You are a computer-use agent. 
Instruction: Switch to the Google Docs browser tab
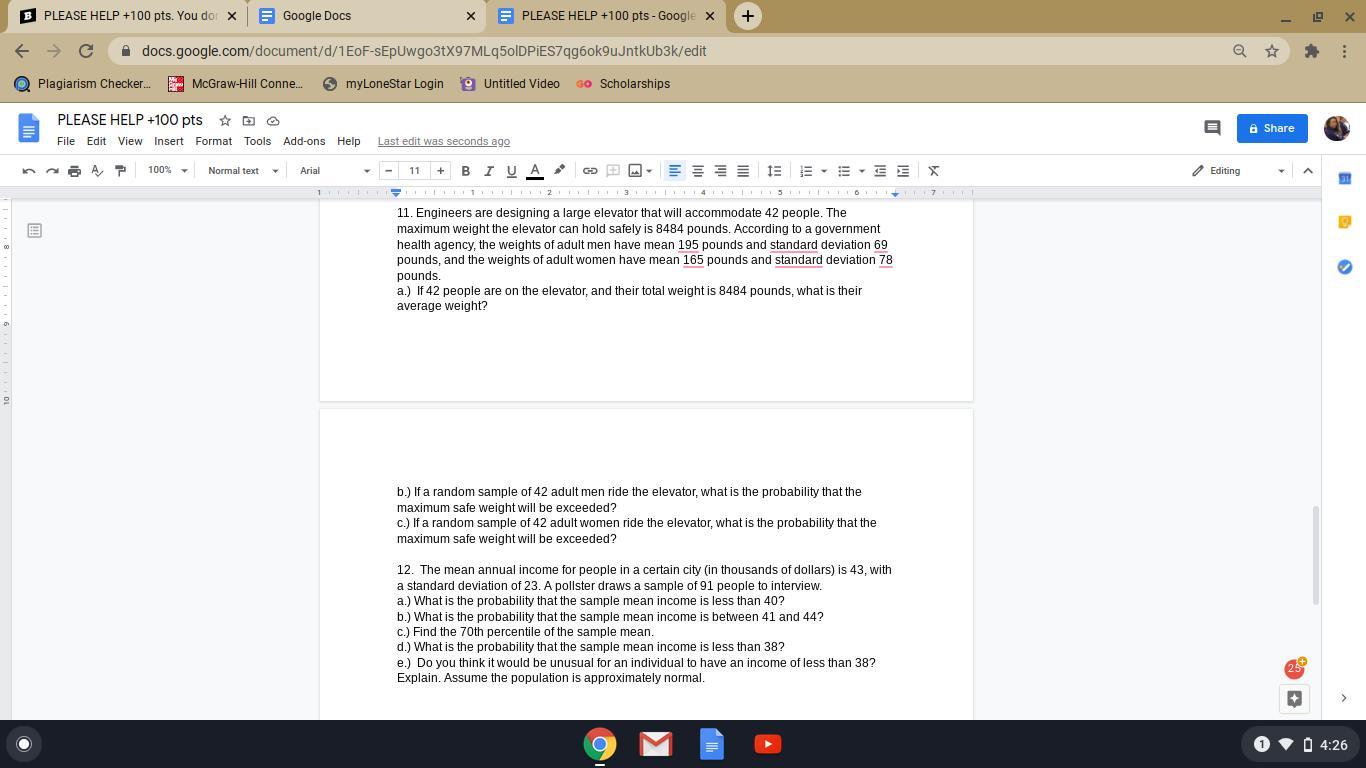click(364, 16)
